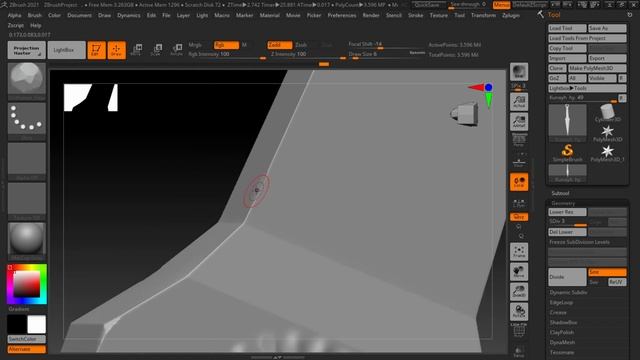Image resolution: width=640 pixels, height=360 pixels.
Task: Open the stroke type Dots thumbnail
Action: [x=27, y=119]
